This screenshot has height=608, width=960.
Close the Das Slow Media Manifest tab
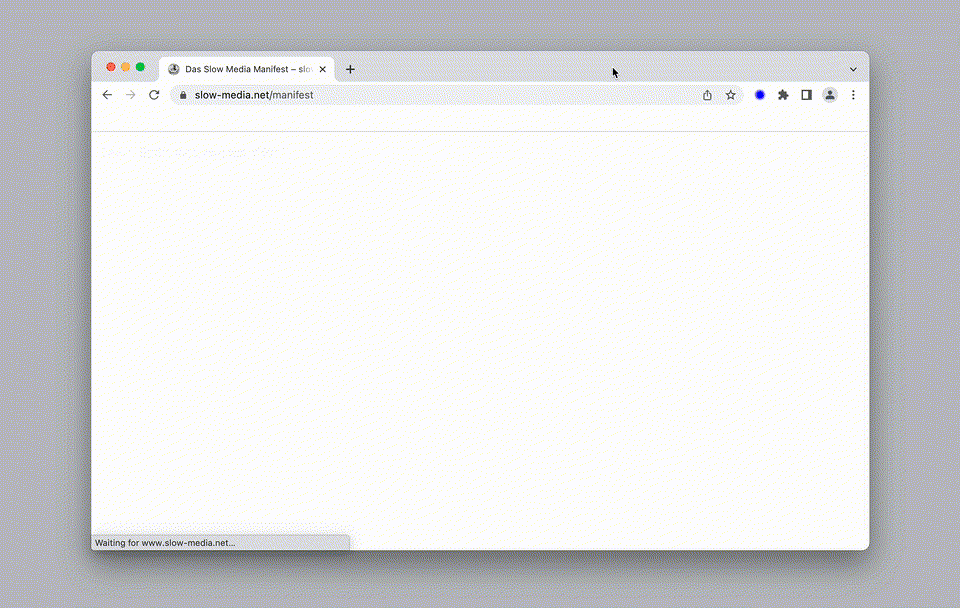[323, 69]
